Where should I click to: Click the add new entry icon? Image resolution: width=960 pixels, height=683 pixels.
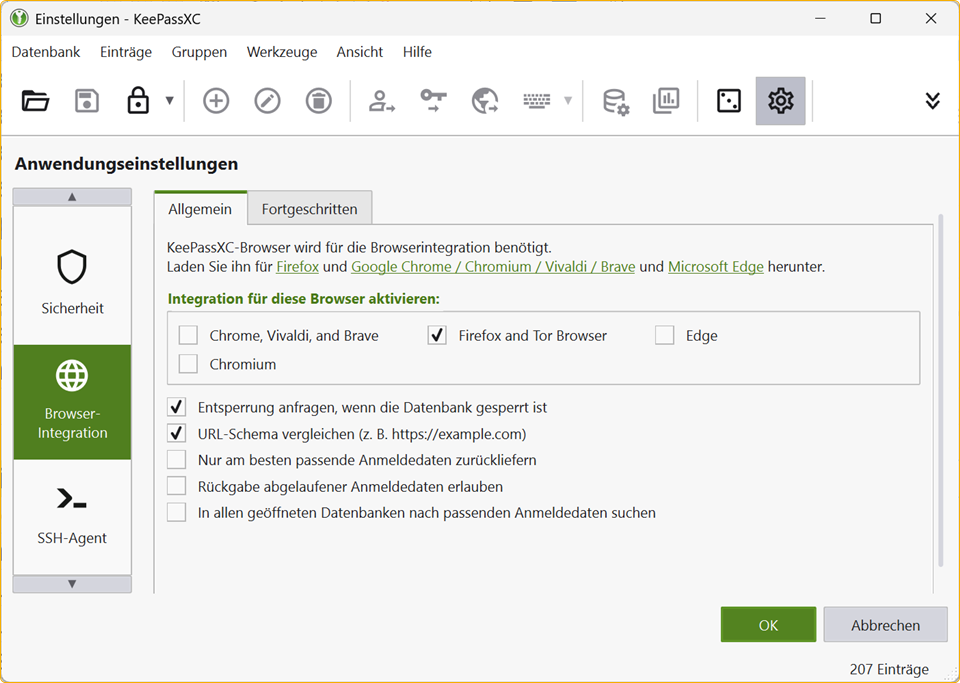tap(216, 100)
